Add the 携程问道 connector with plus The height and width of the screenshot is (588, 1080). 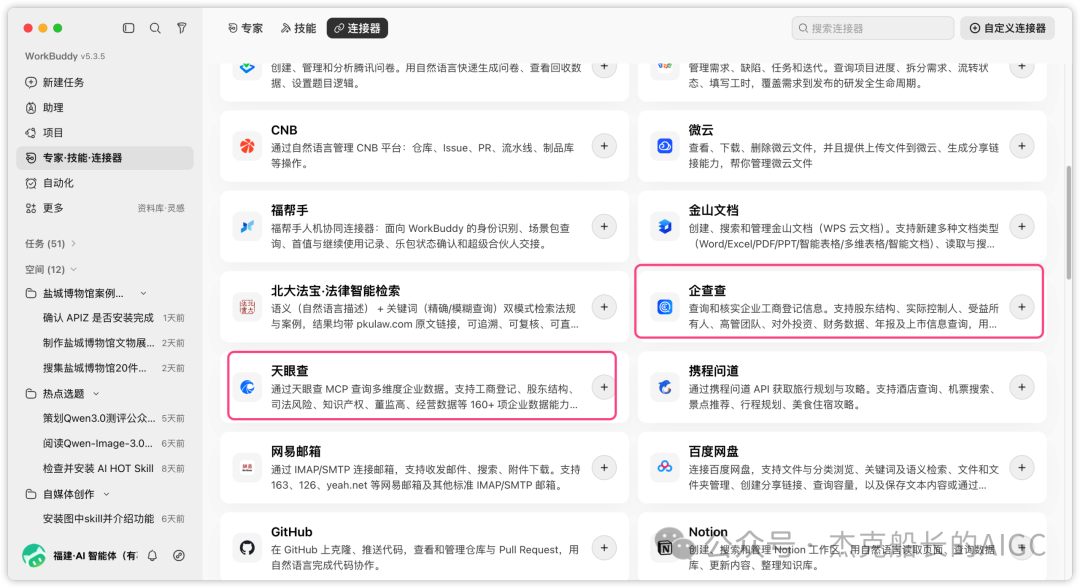tap(1021, 387)
